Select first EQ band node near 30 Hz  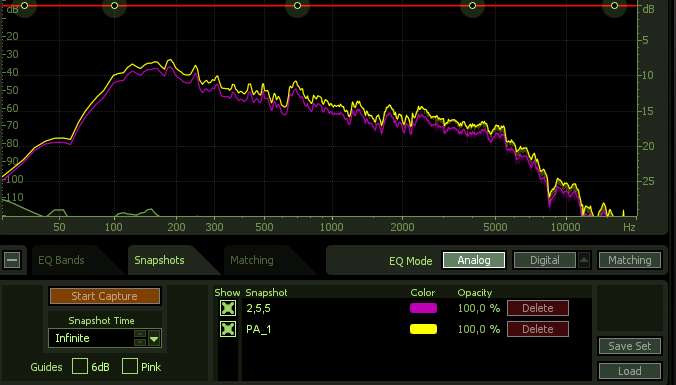coord(25,6)
